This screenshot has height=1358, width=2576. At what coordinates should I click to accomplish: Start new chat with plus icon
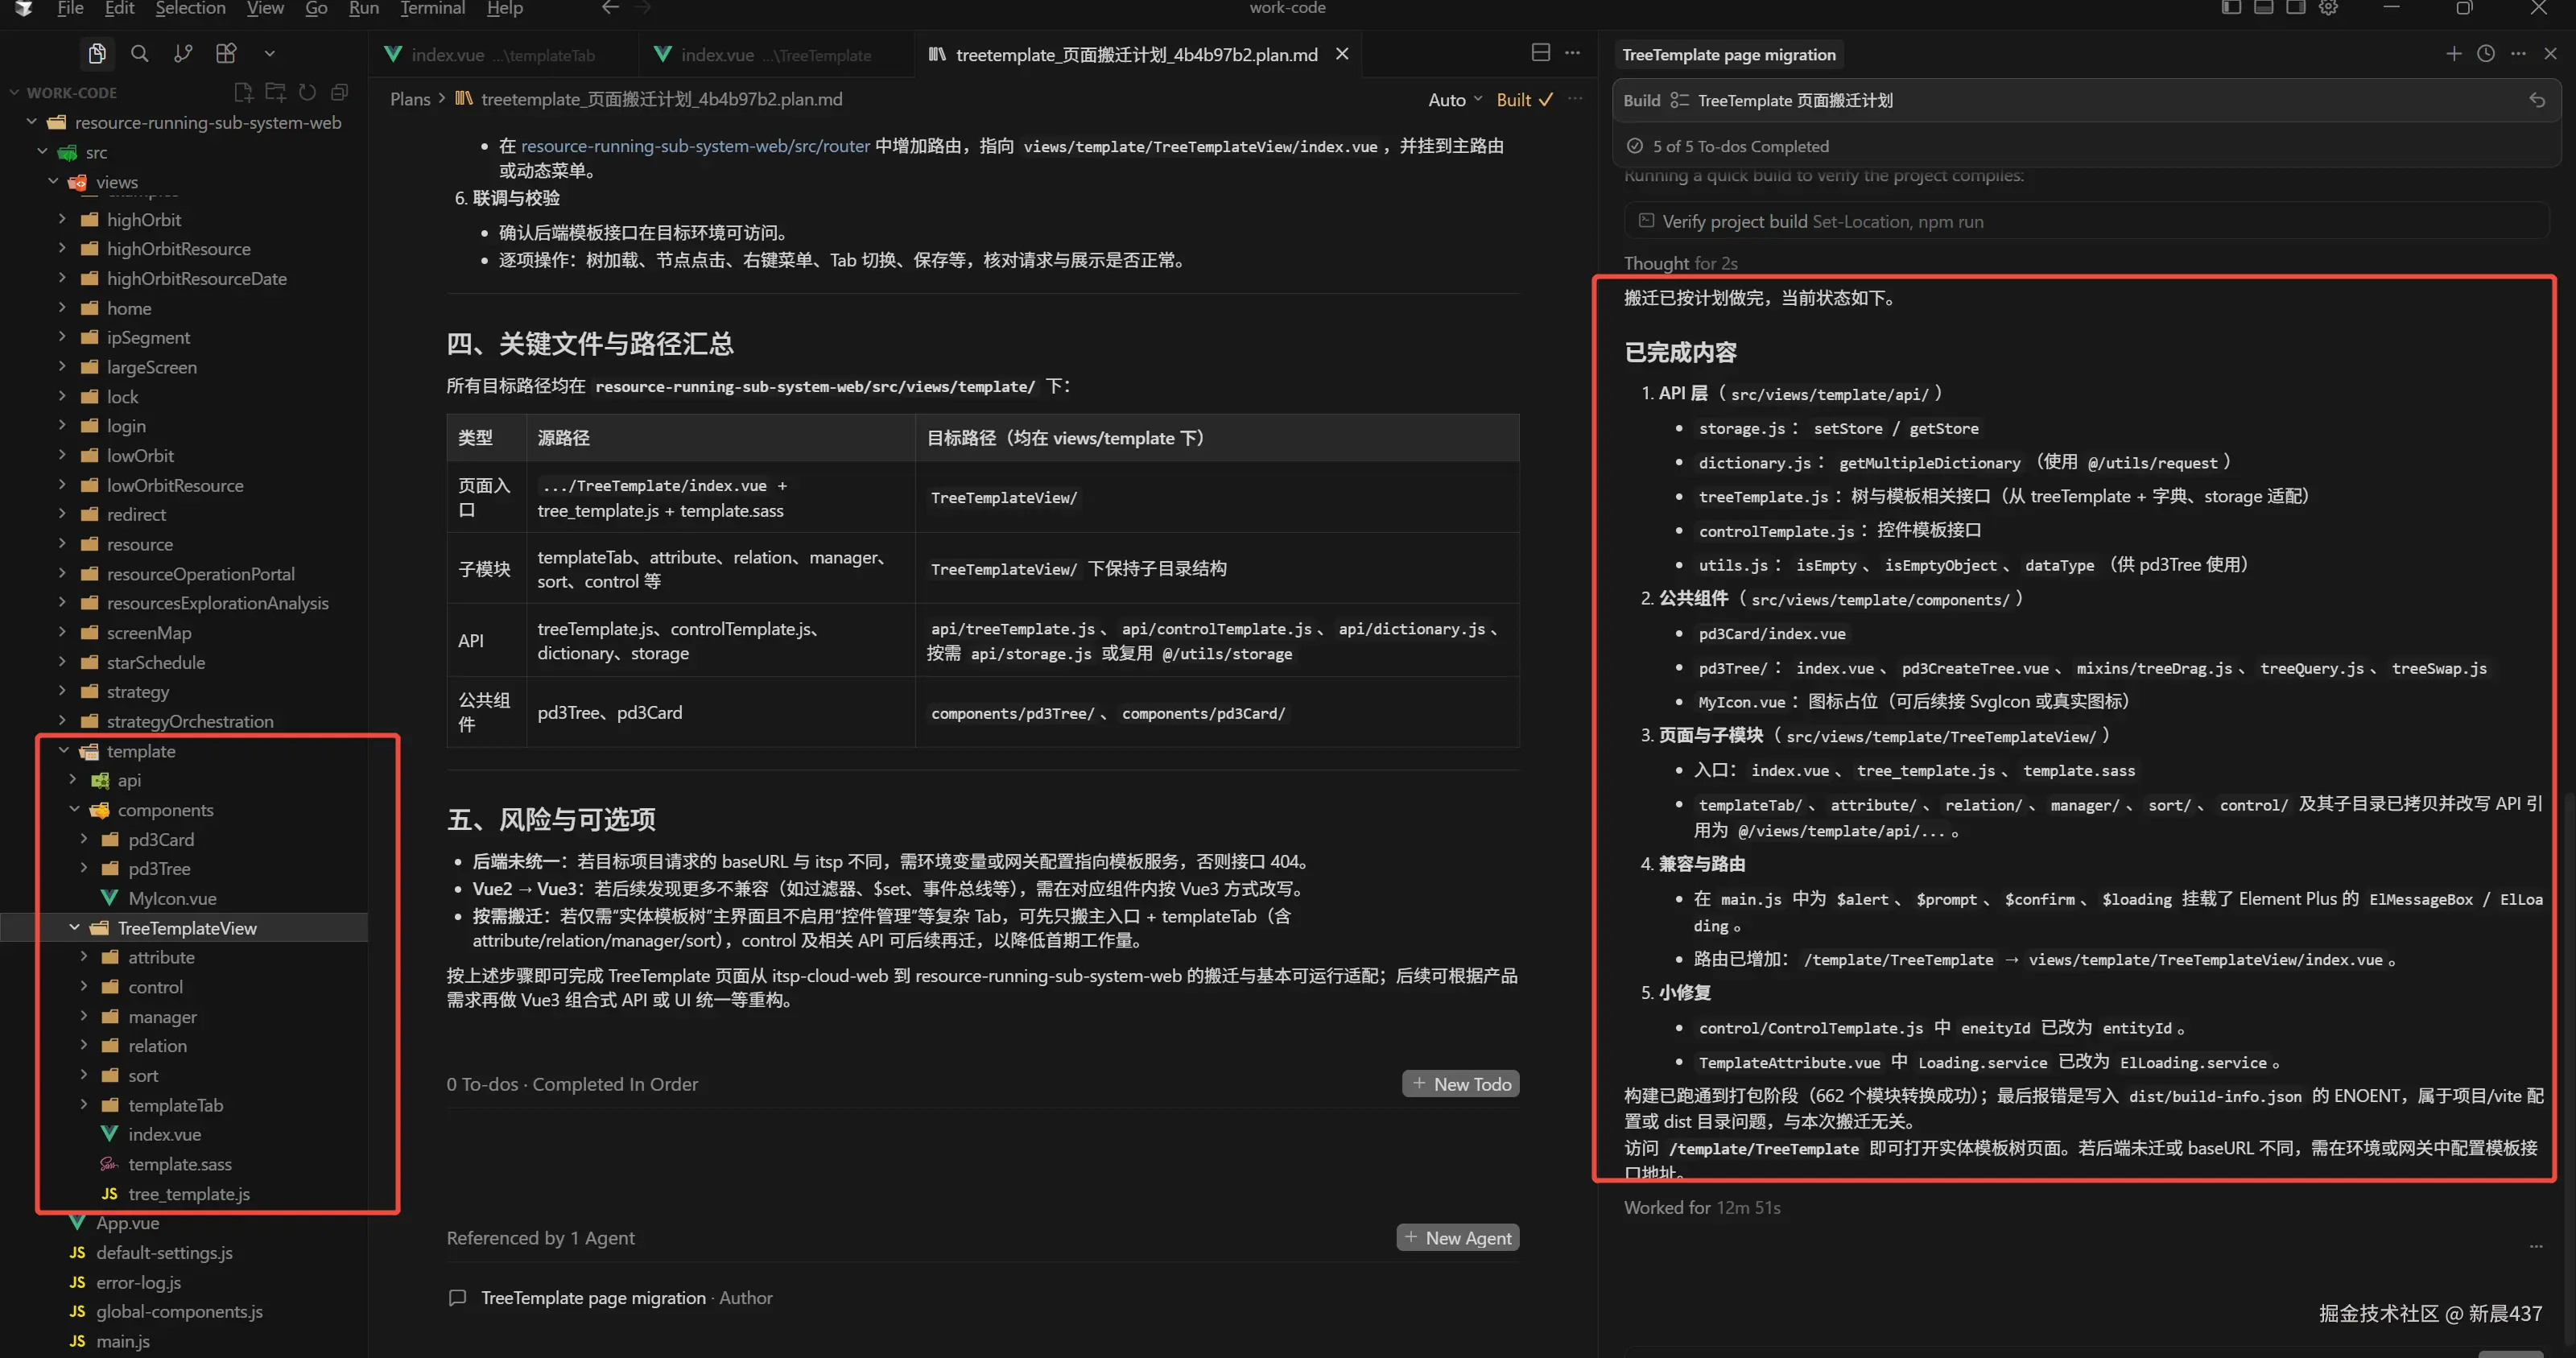click(2453, 54)
